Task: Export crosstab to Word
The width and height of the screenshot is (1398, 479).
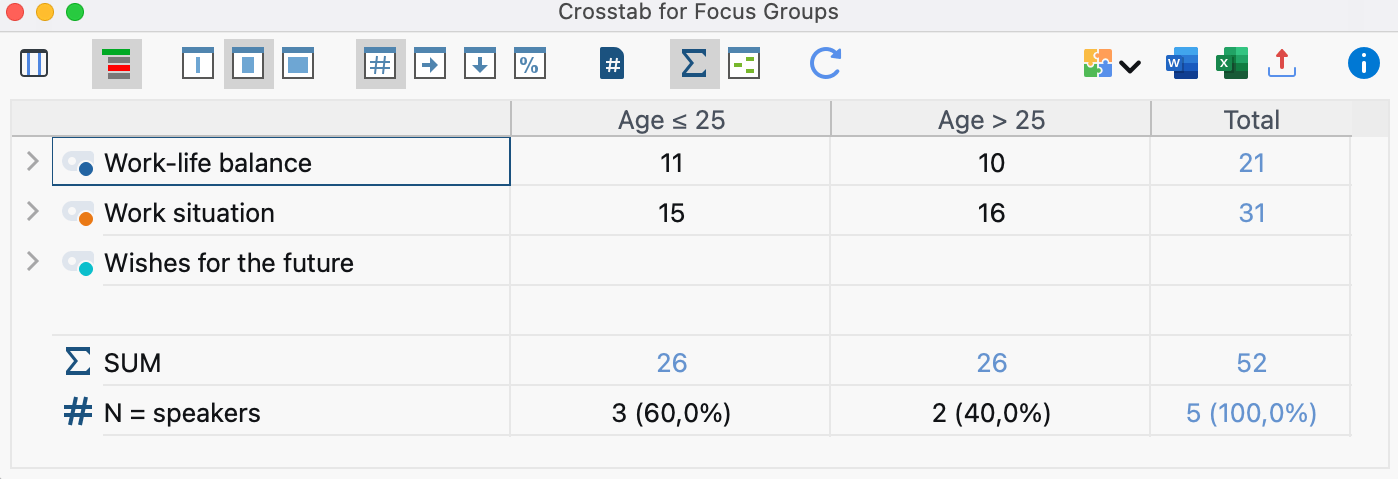Action: 1182,64
